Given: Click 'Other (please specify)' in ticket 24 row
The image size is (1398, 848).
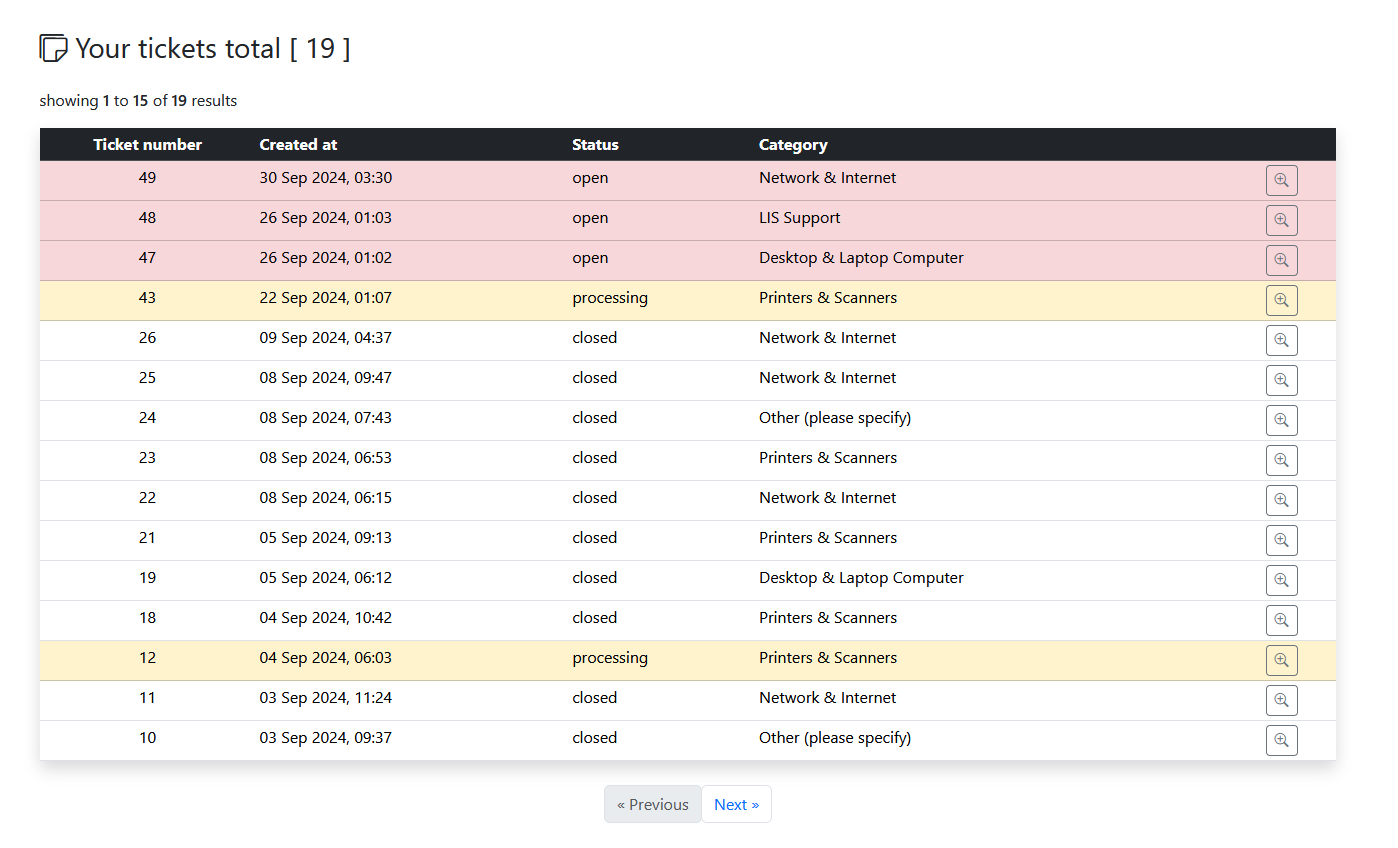Looking at the screenshot, I should (x=835, y=418).
